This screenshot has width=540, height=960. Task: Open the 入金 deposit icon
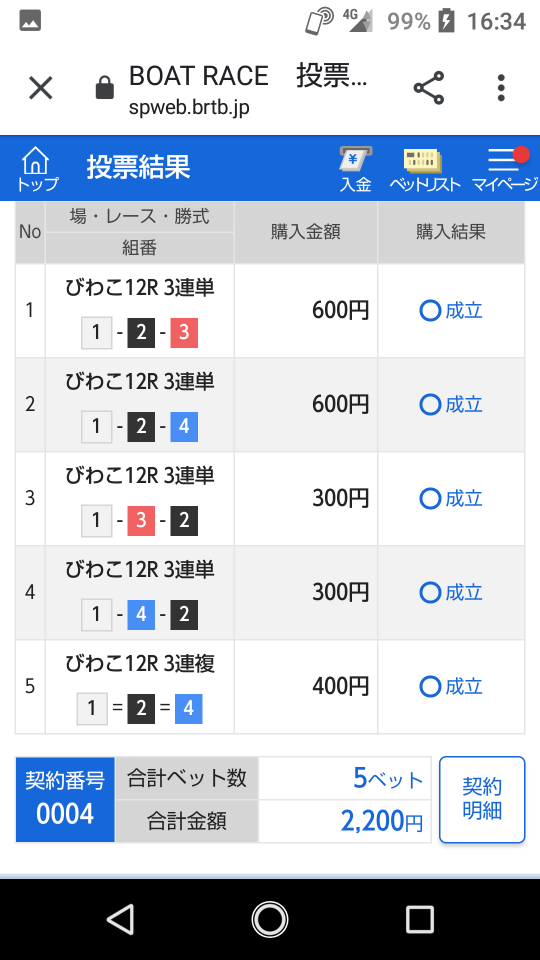pos(355,169)
